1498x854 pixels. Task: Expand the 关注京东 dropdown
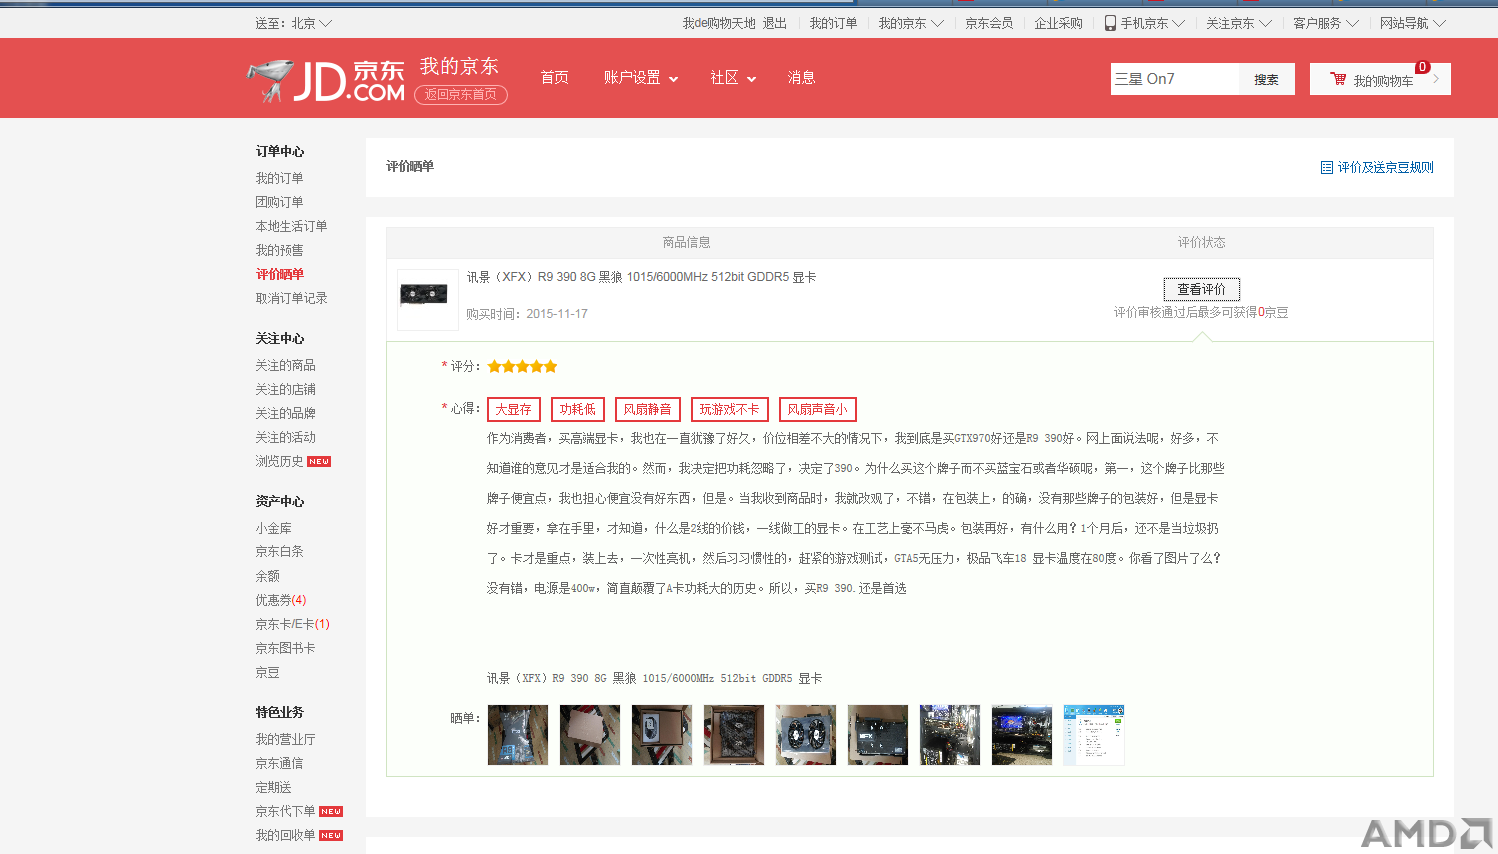click(x=1239, y=23)
